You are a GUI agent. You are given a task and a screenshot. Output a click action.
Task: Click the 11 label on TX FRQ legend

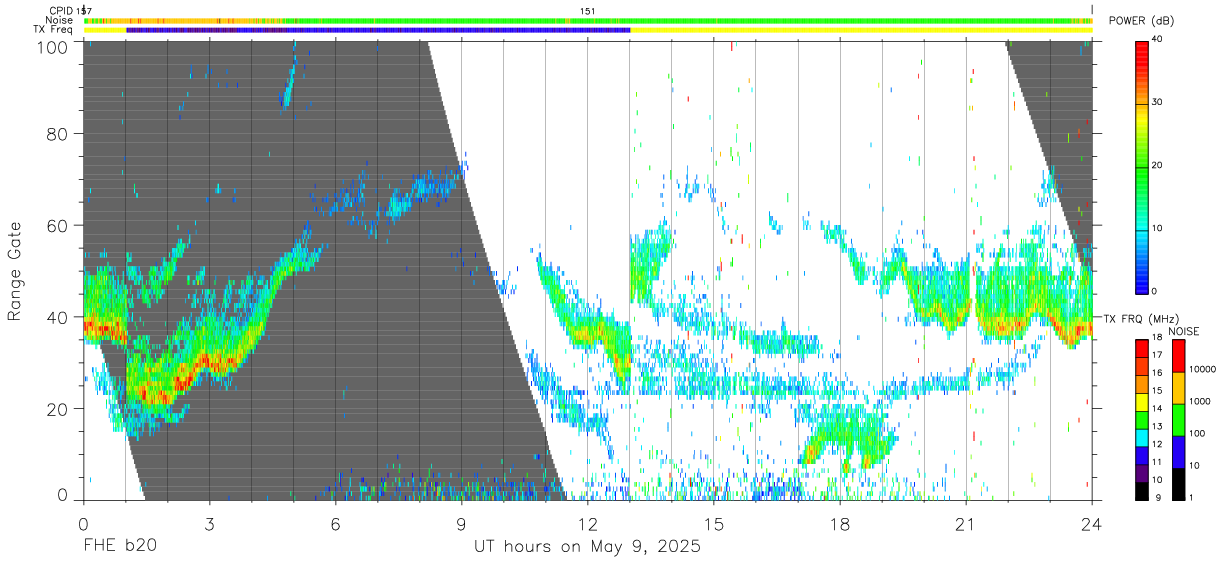(x=1158, y=461)
